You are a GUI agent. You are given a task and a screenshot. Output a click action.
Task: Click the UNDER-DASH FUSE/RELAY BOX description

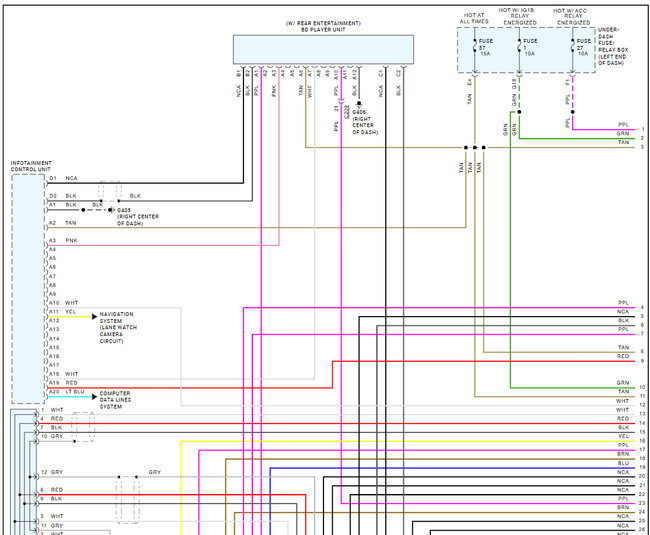pyautogui.click(x=613, y=46)
